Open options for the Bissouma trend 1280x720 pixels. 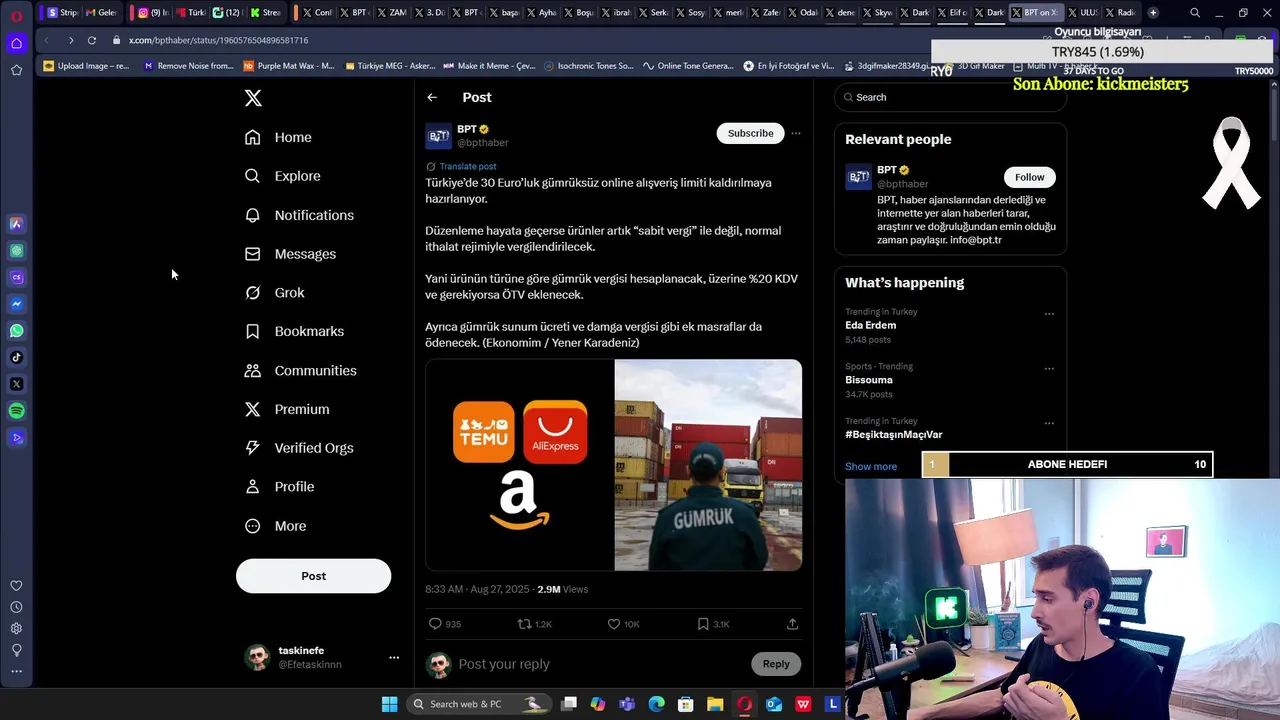pos(1049,368)
